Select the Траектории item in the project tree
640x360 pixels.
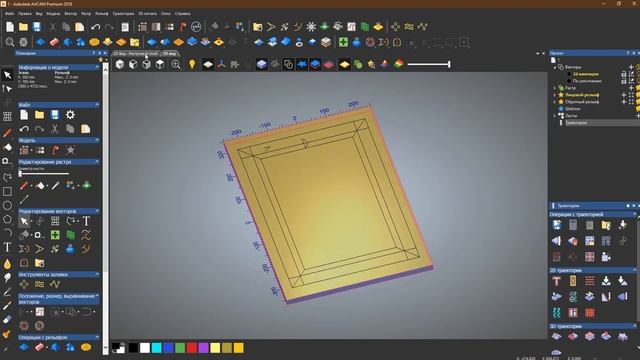pyautogui.click(x=576, y=122)
